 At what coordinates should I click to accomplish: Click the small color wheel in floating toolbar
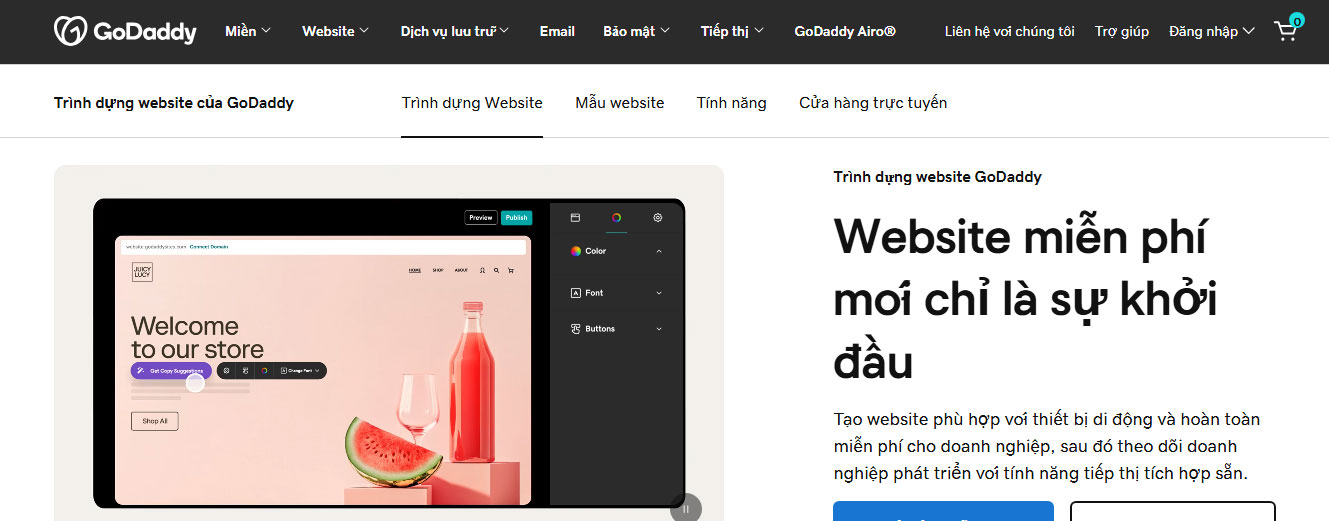[264, 370]
